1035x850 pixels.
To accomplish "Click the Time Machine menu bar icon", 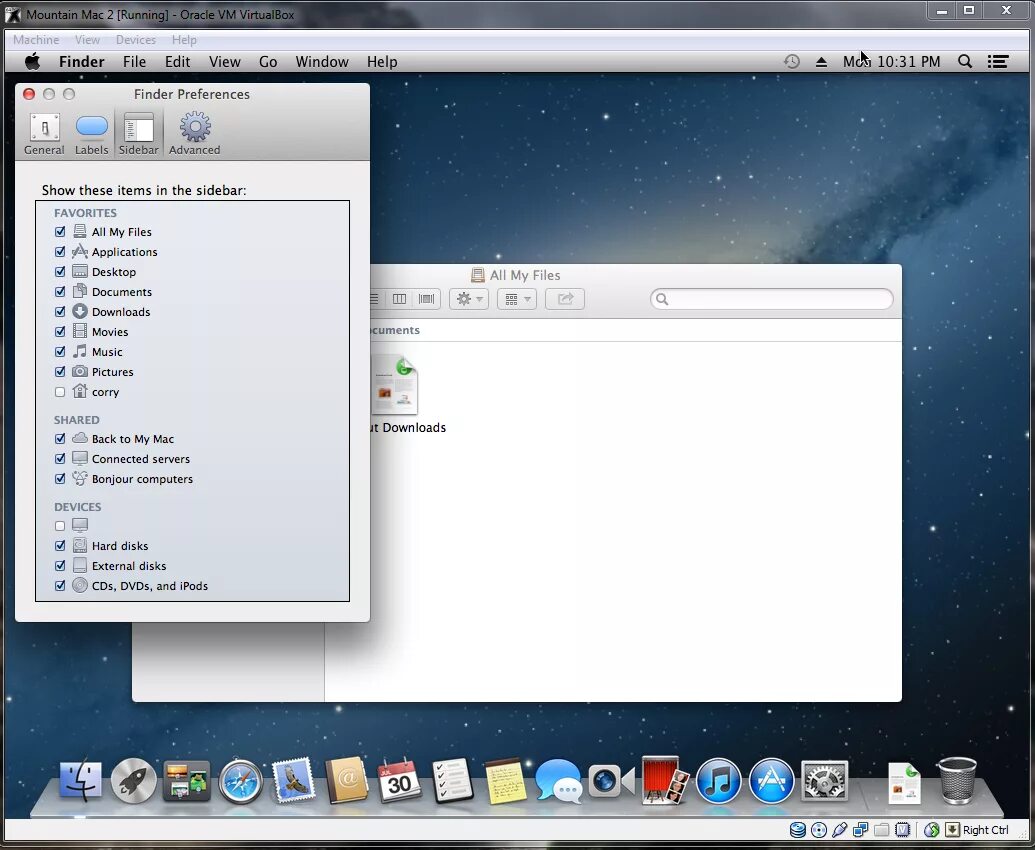I will pos(791,61).
